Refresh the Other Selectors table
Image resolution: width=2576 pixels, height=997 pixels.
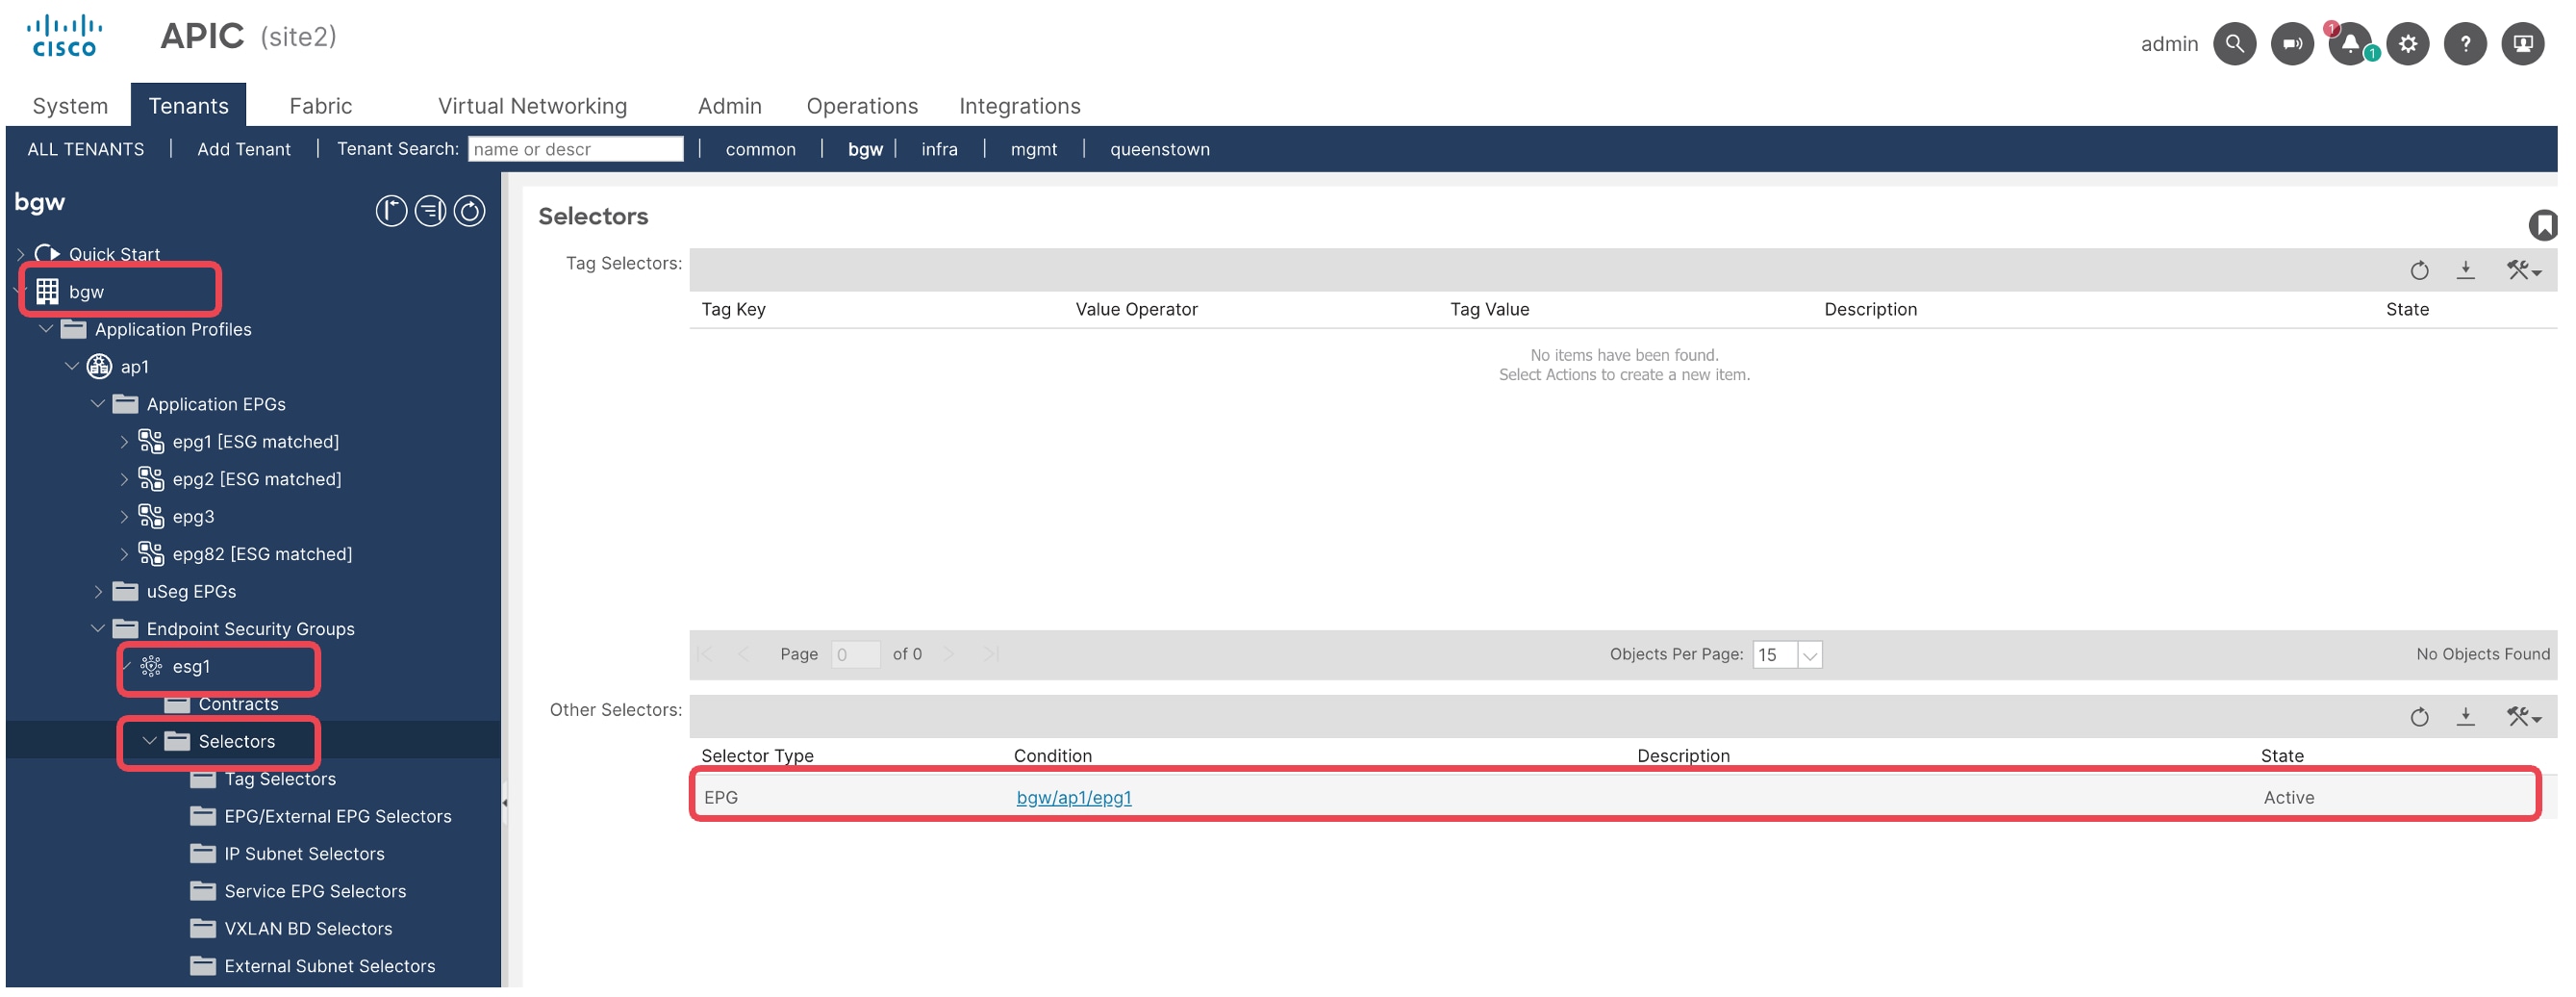[2419, 717]
